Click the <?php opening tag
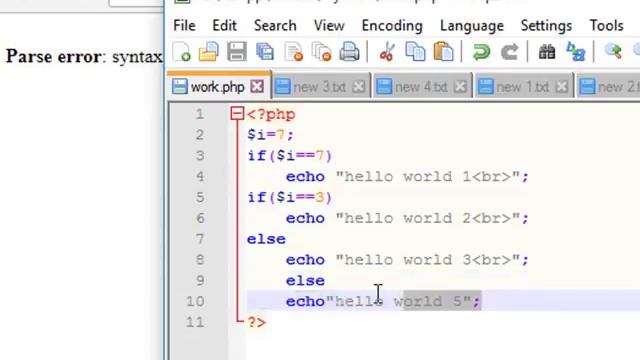The image size is (640, 360). point(271,114)
